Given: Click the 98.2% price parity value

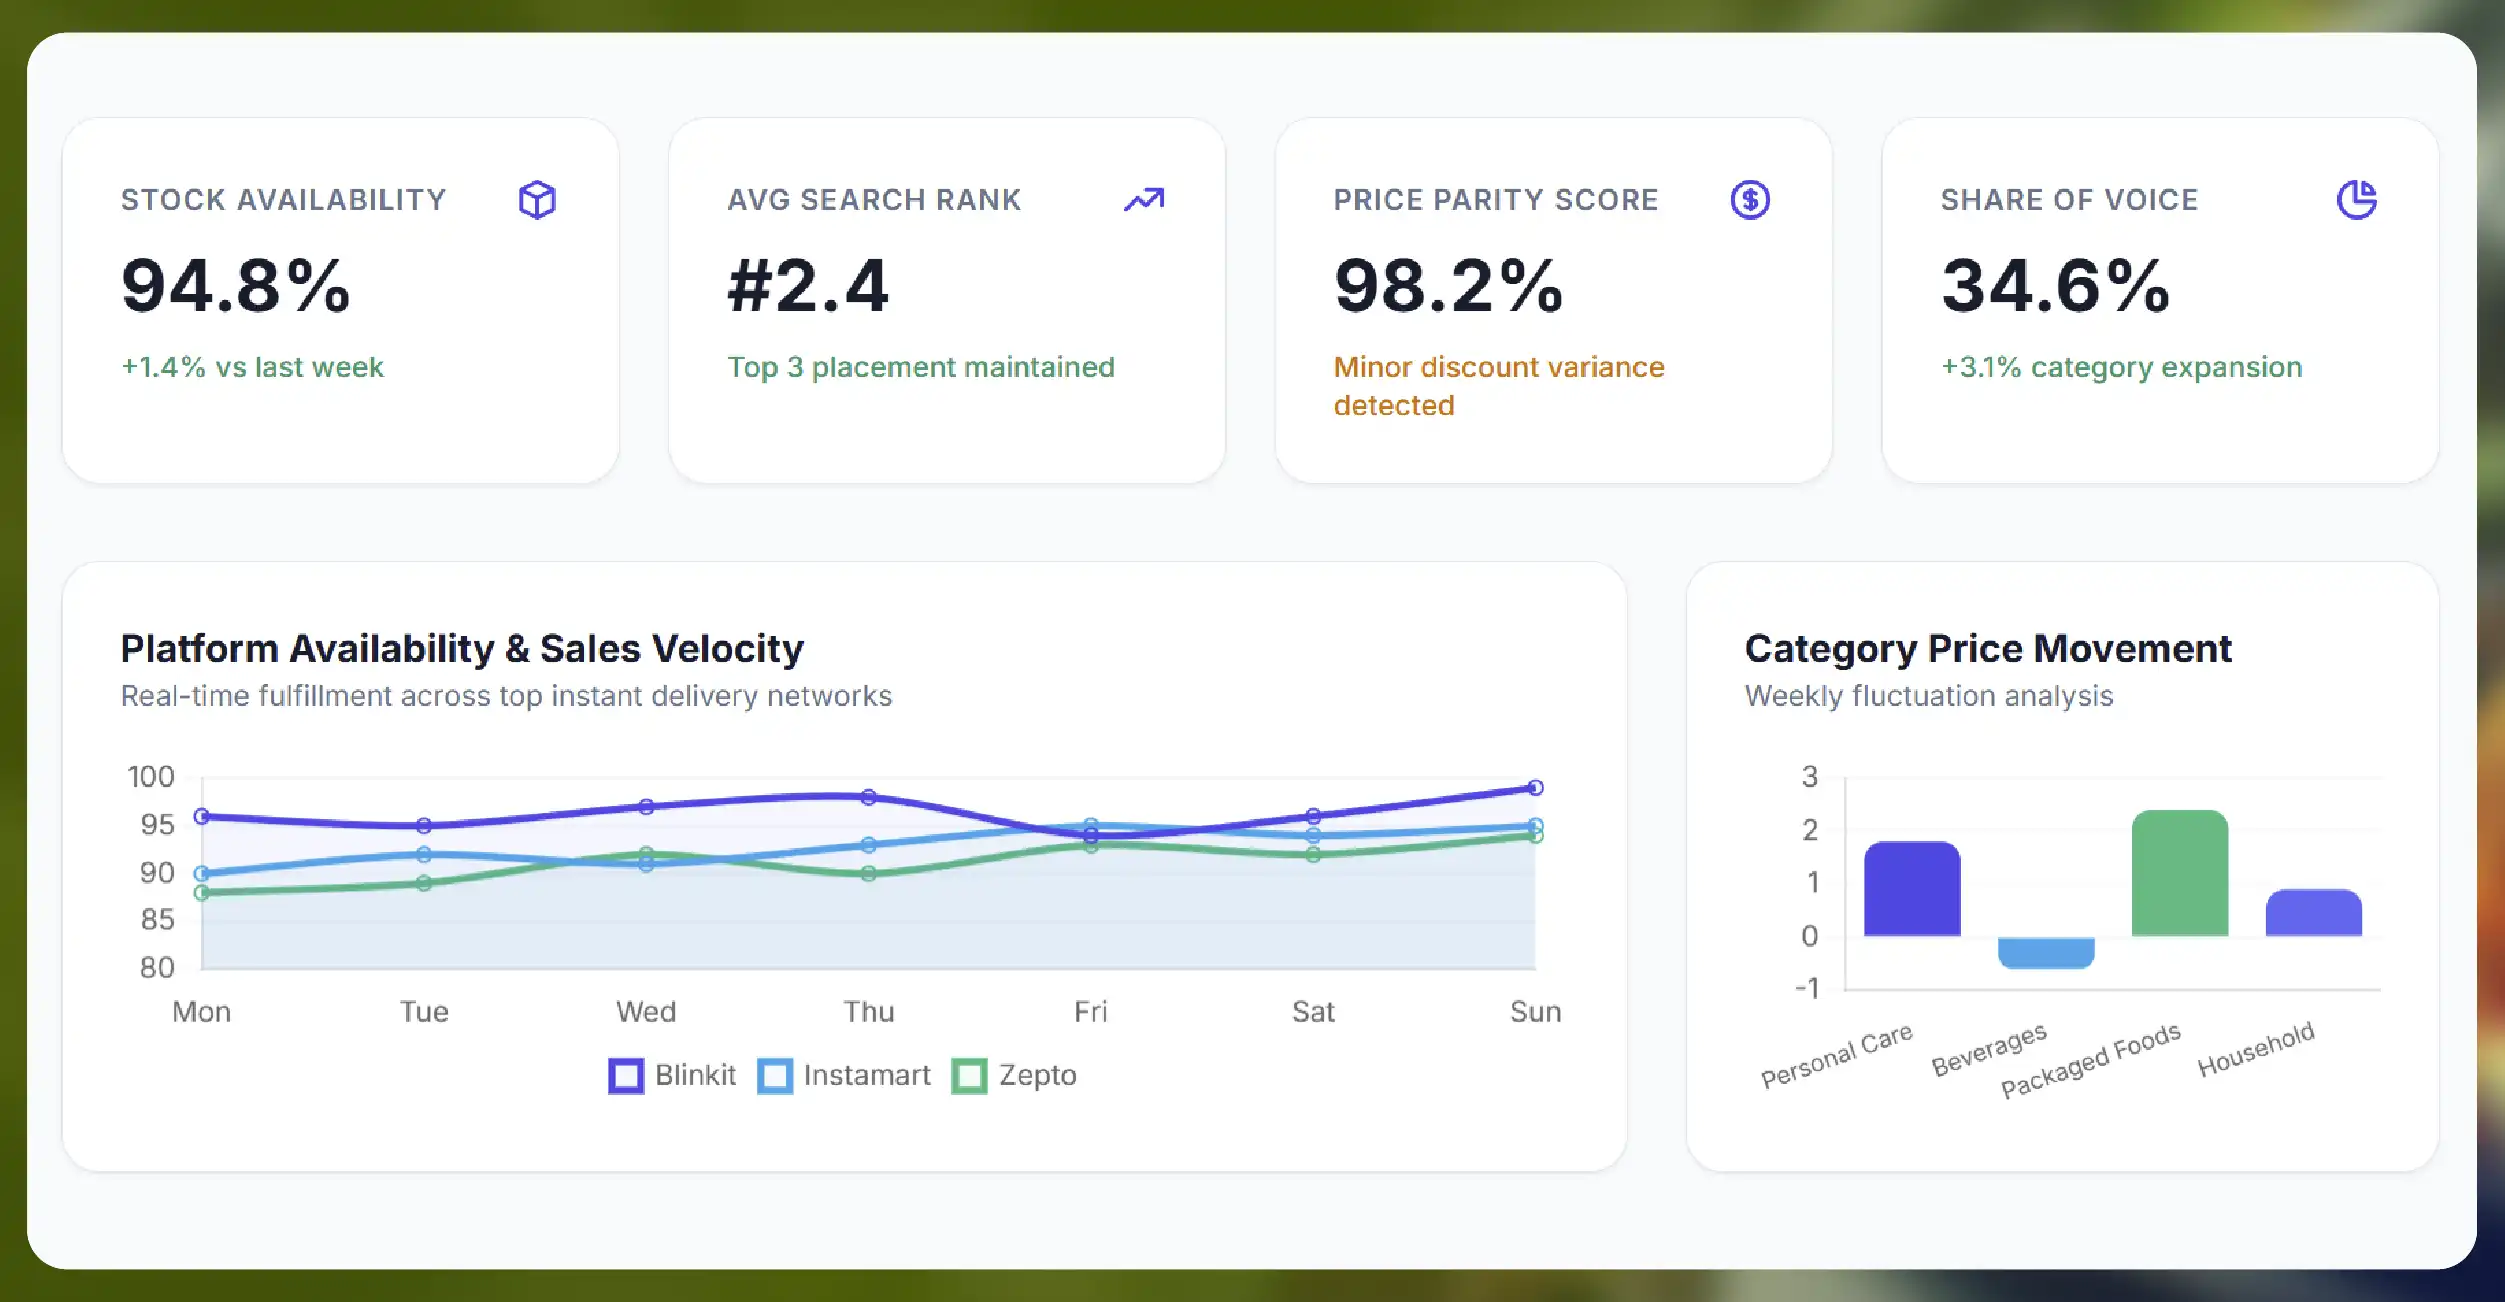Looking at the screenshot, I should point(1449,286).
